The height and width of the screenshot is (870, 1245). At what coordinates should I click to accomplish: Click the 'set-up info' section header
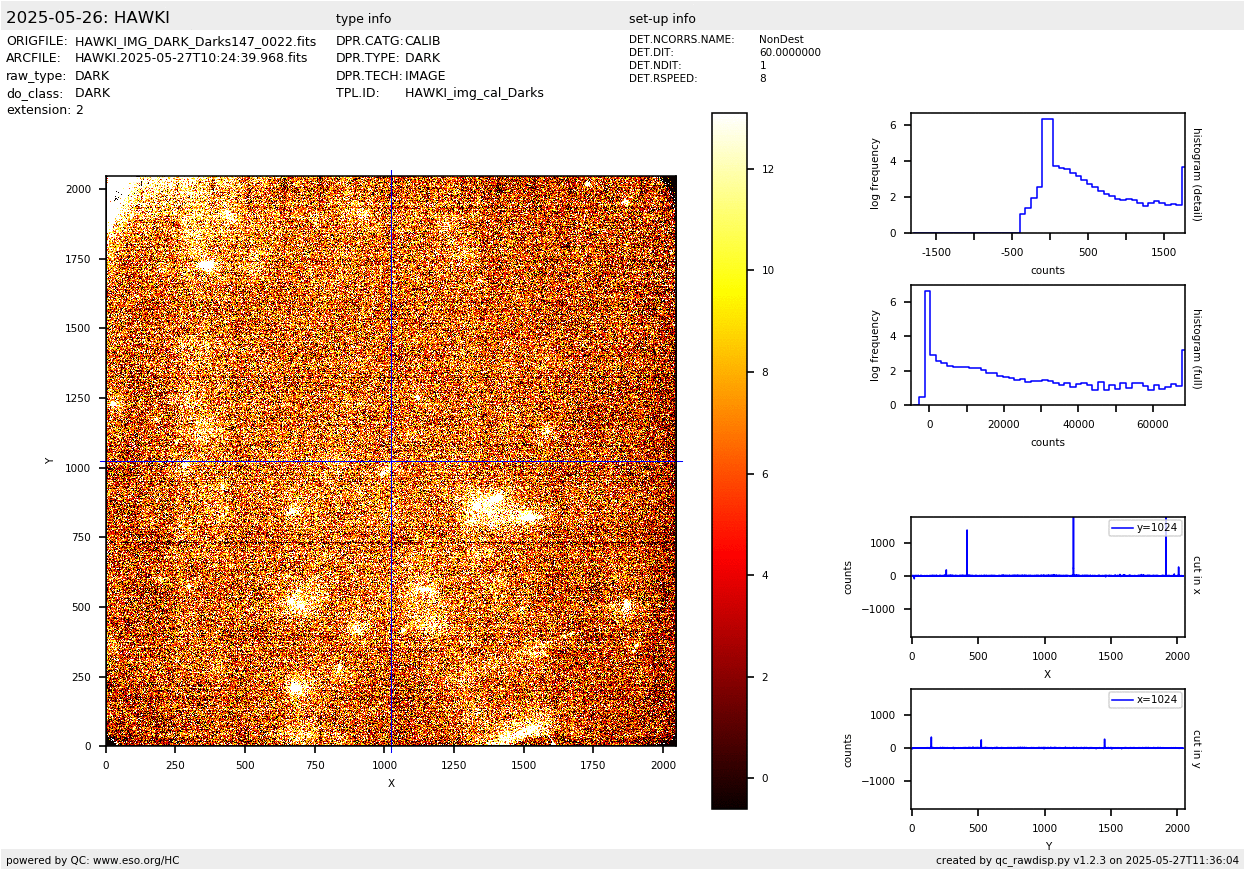tap(662, 19)
